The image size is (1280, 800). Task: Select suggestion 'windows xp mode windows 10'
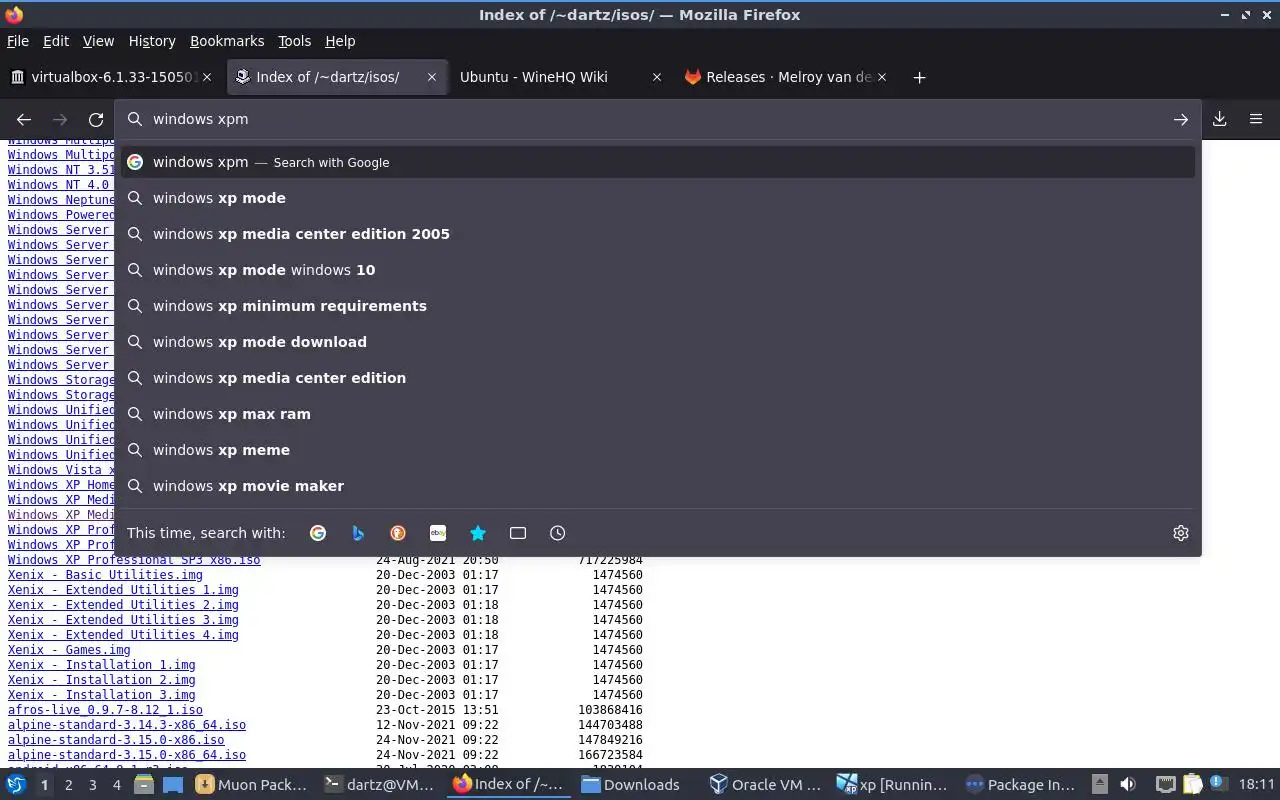point(658,270)
